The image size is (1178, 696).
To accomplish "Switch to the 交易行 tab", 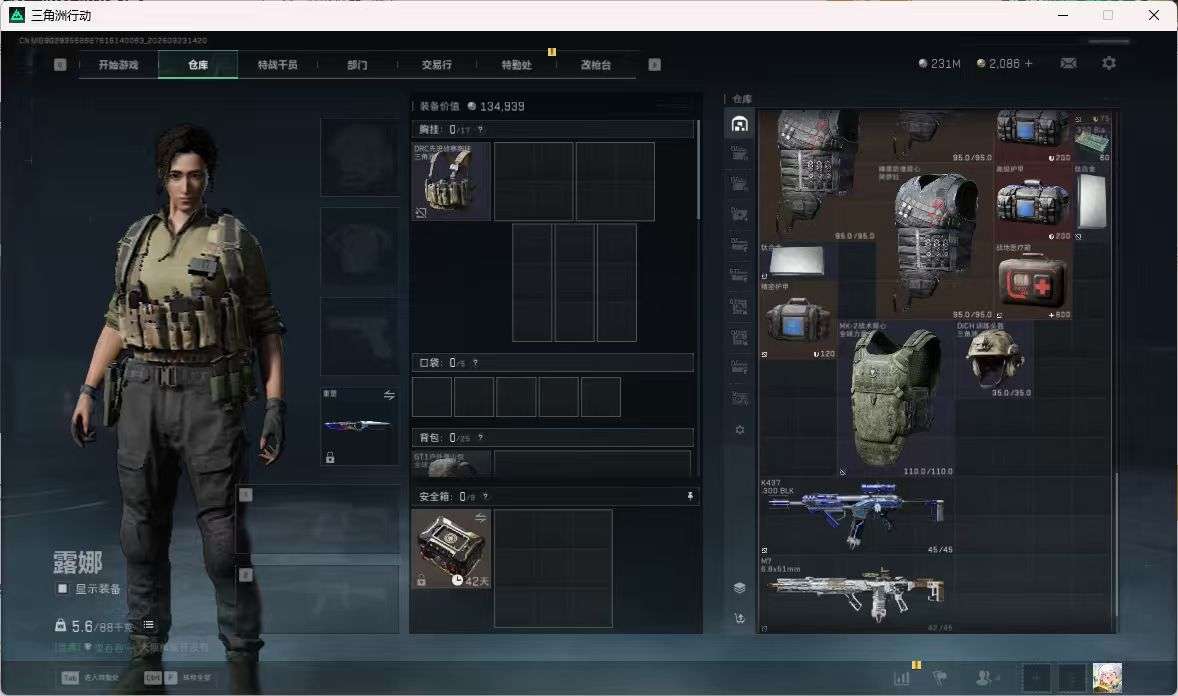I will coord(436,65).
